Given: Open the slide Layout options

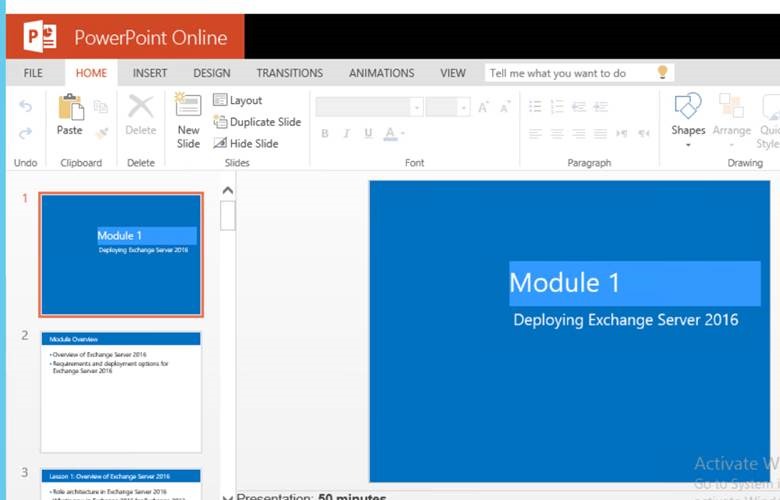Looking at the screenshot, I should tap(237, 100).
